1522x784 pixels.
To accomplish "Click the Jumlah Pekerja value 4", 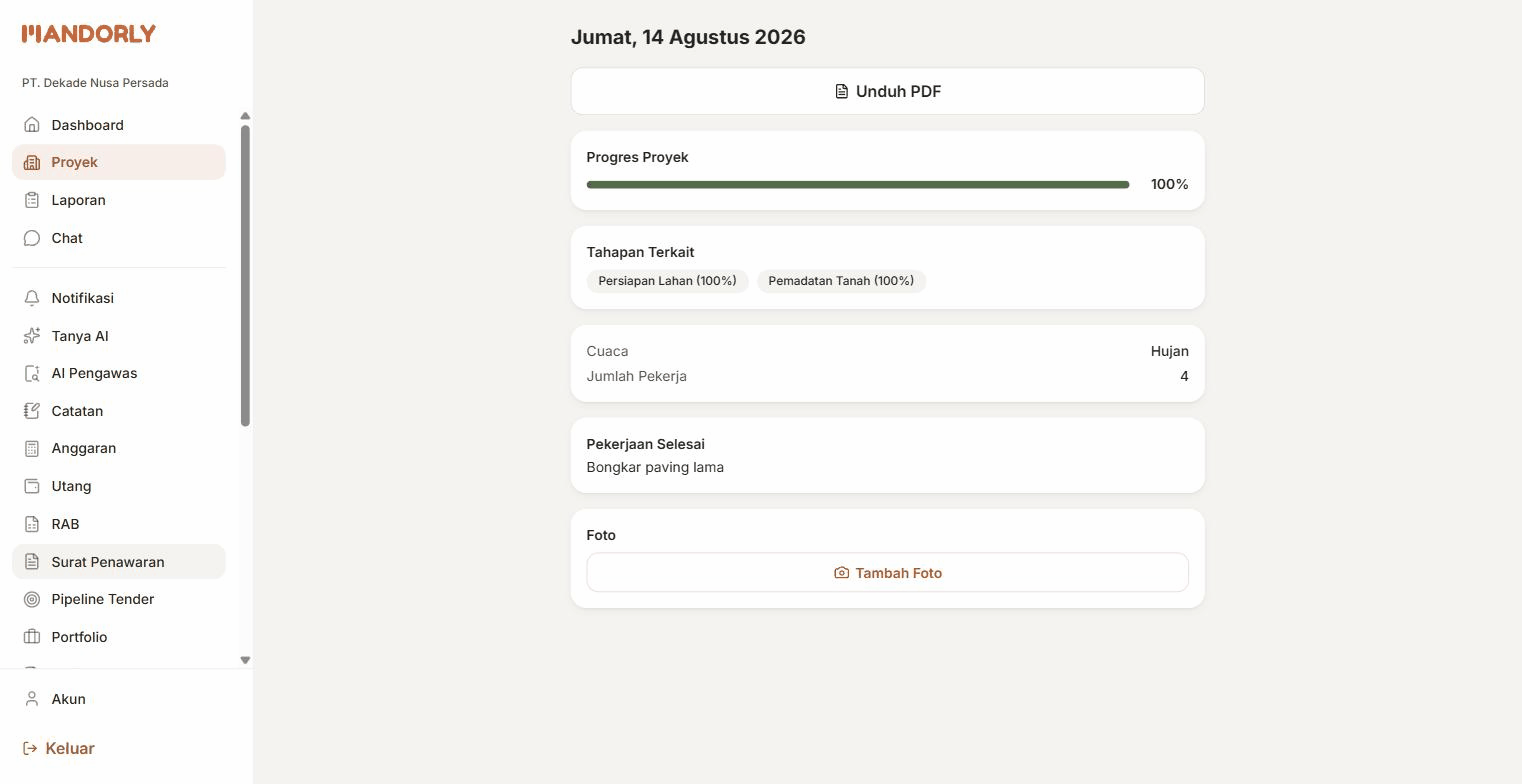I will (1184, 376).
